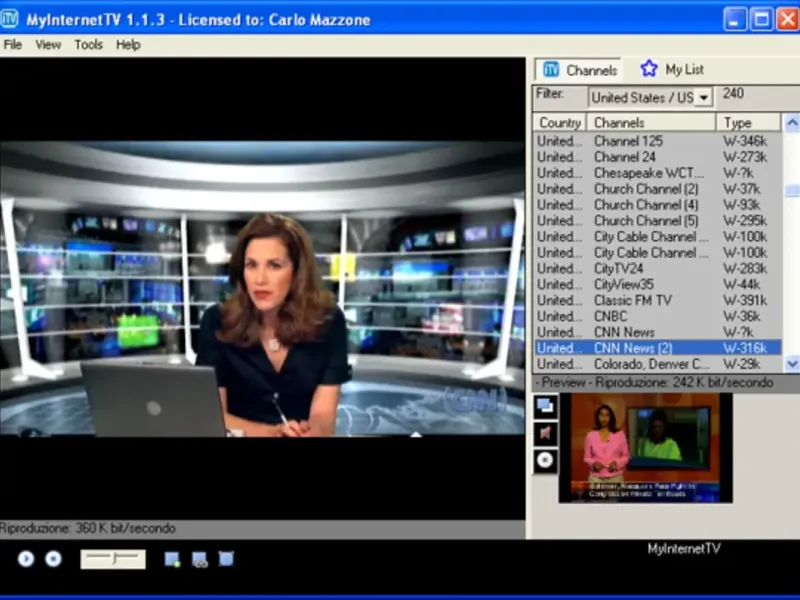Click the blue star icon on My List
Image resolution: width=800 pixels, height=600 pixels.
[649, 68]
